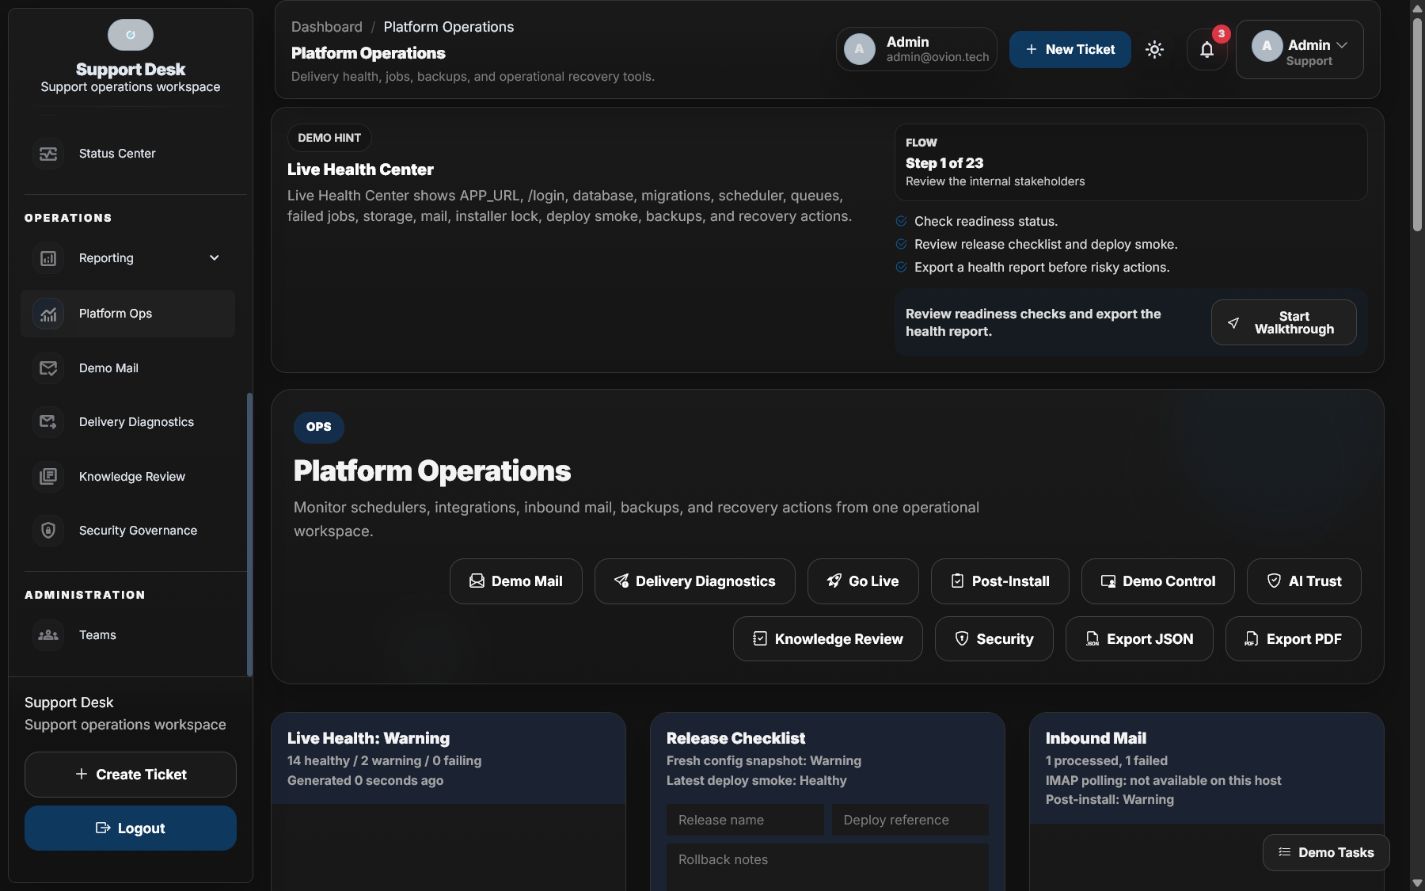Viewport: 1425px width, 891px height.
Task: Open the Admin Support user dropdown
Action: (x=1300, y=49)
